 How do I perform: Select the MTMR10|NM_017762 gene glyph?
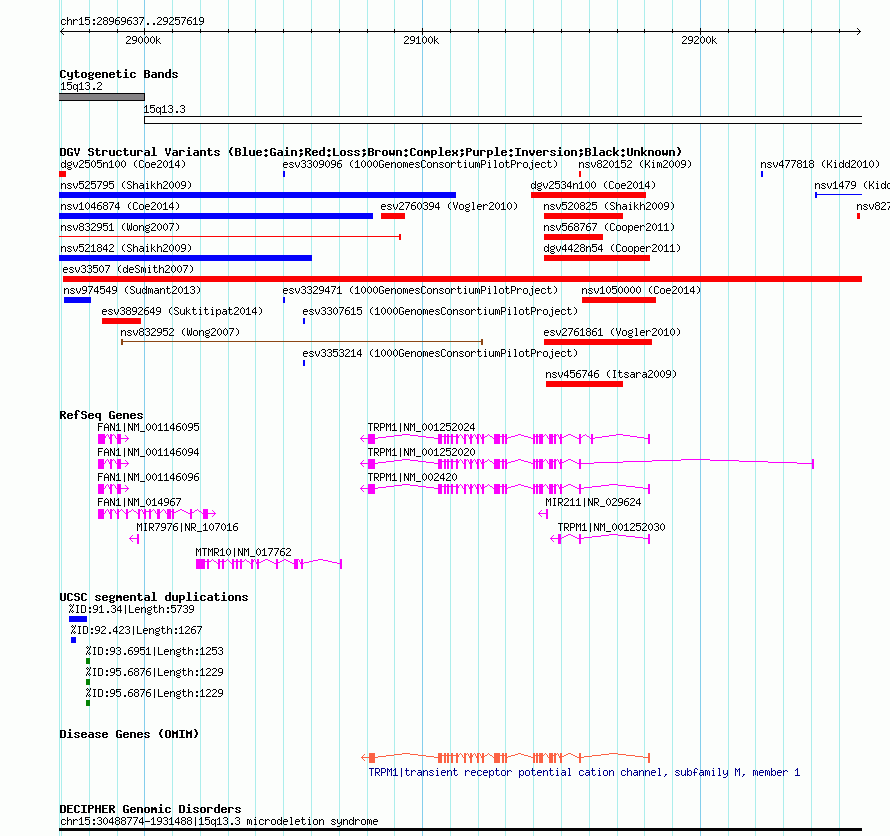click(x=269, y=564)
